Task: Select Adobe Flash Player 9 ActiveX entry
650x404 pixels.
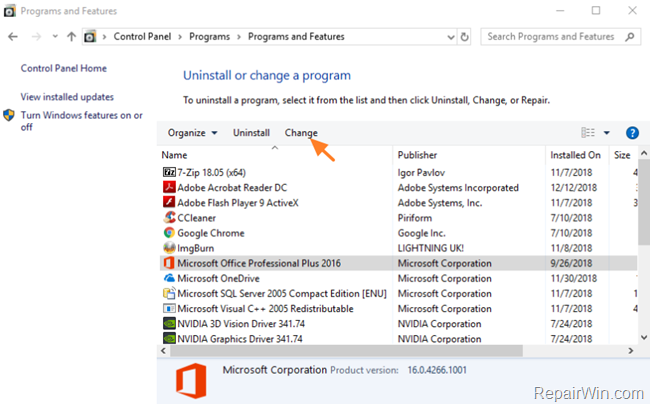Action: (238, 202)
